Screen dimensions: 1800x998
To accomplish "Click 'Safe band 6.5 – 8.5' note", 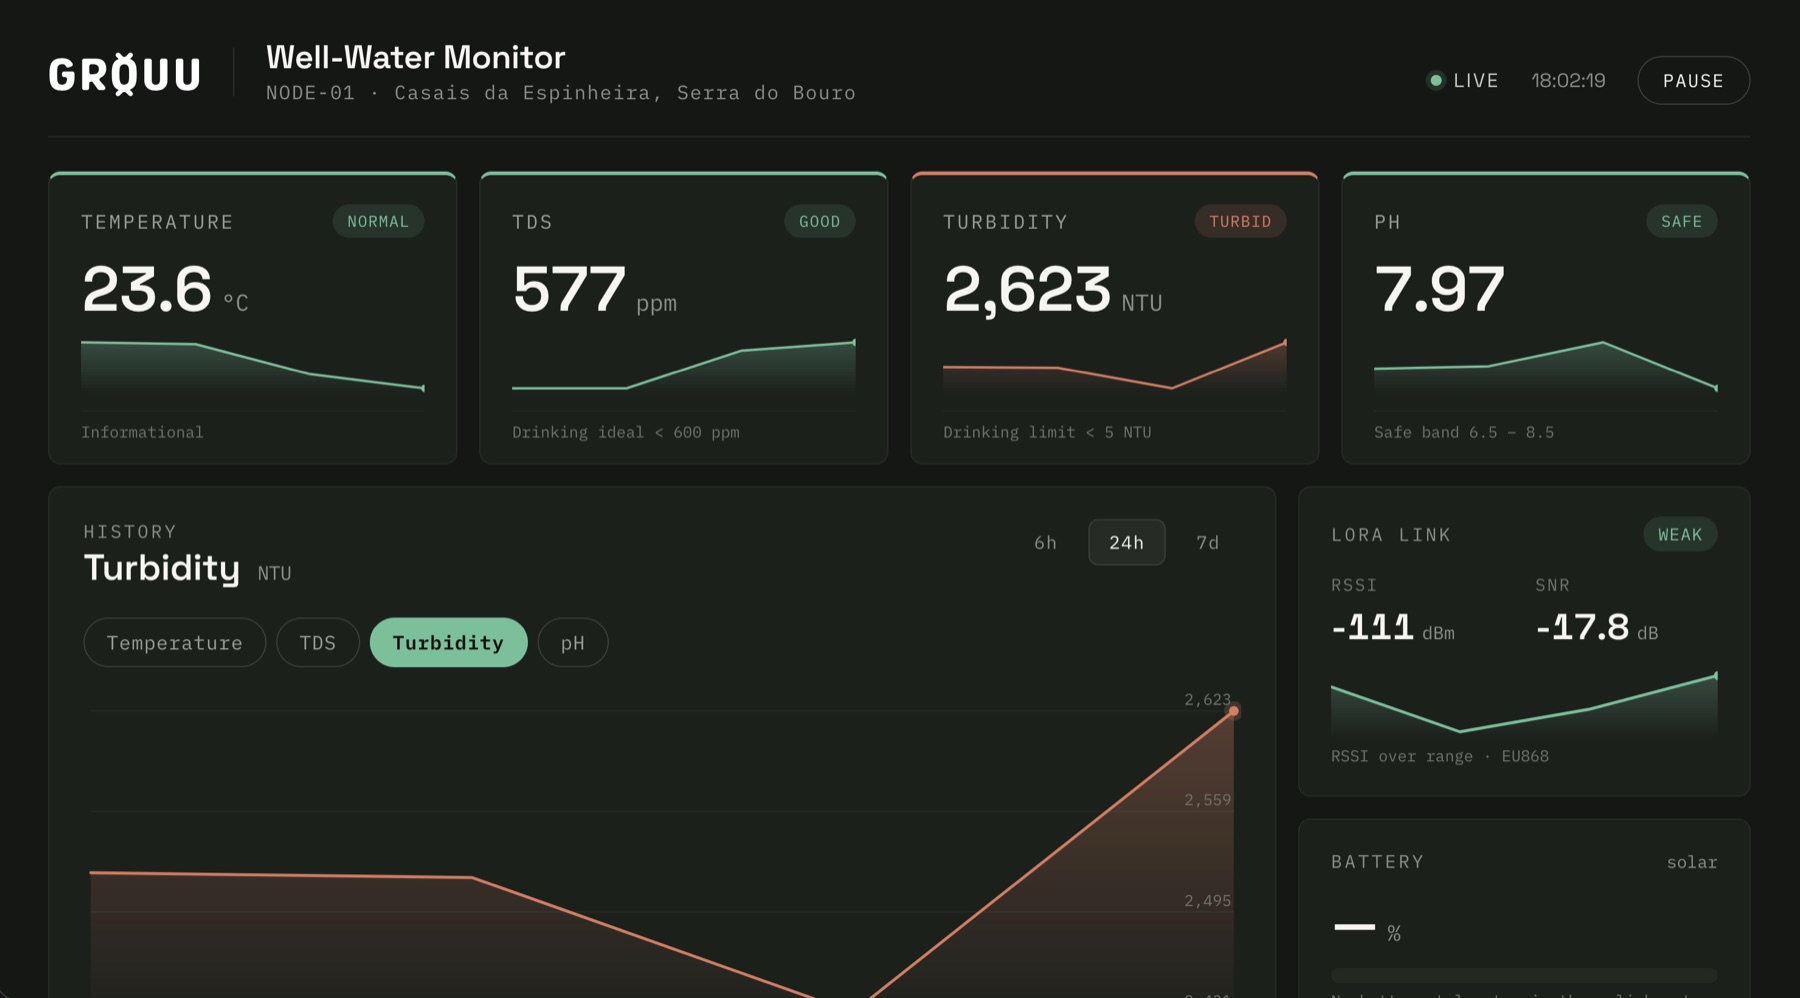I will click(1464, 432).
